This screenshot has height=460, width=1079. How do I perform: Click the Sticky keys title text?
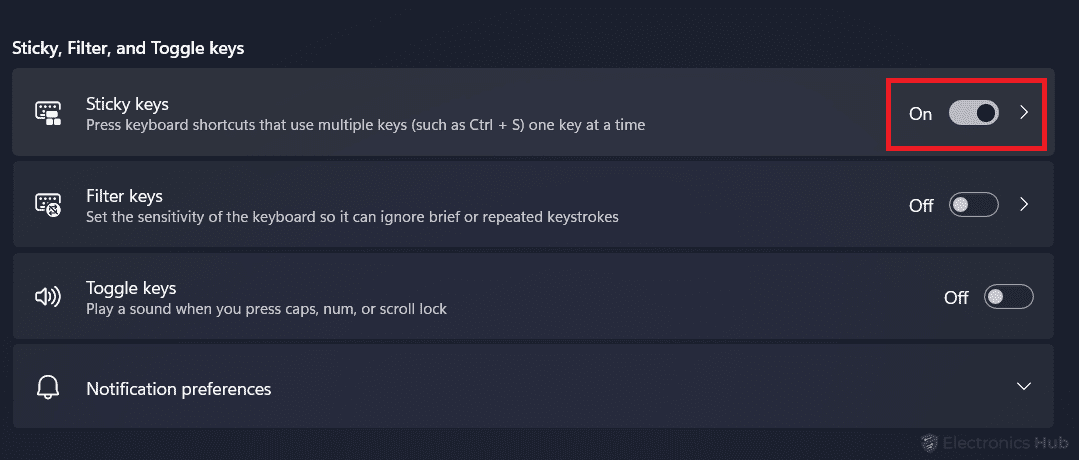(x=127, y=104)
